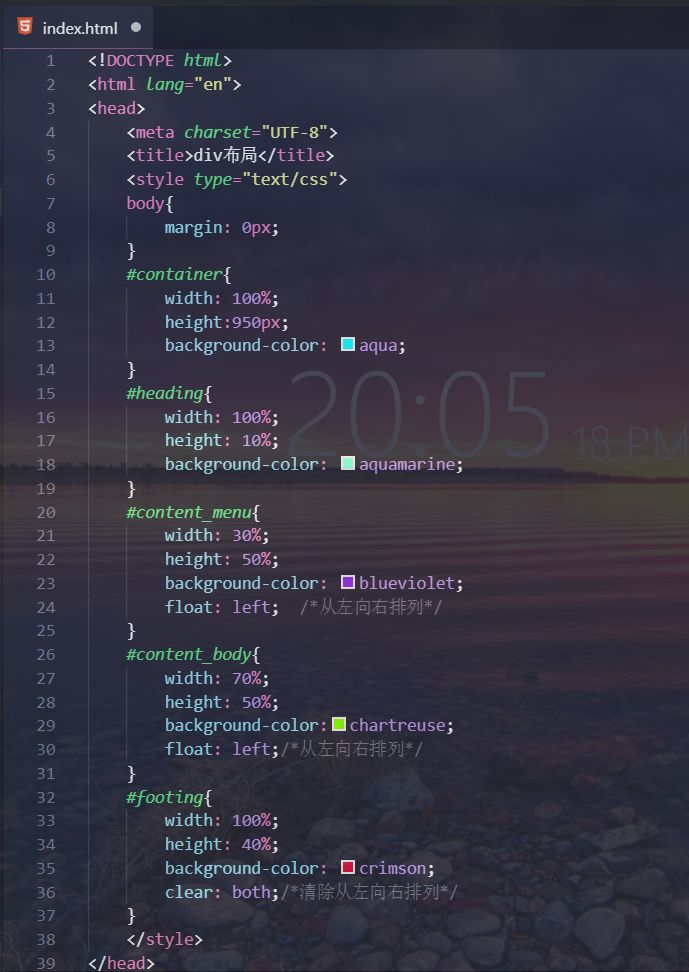Click the blueviolet color swatch
Image resolution: width=689 pixels, height=972 pixels.
pyautogui.click(x=348, y=583)
